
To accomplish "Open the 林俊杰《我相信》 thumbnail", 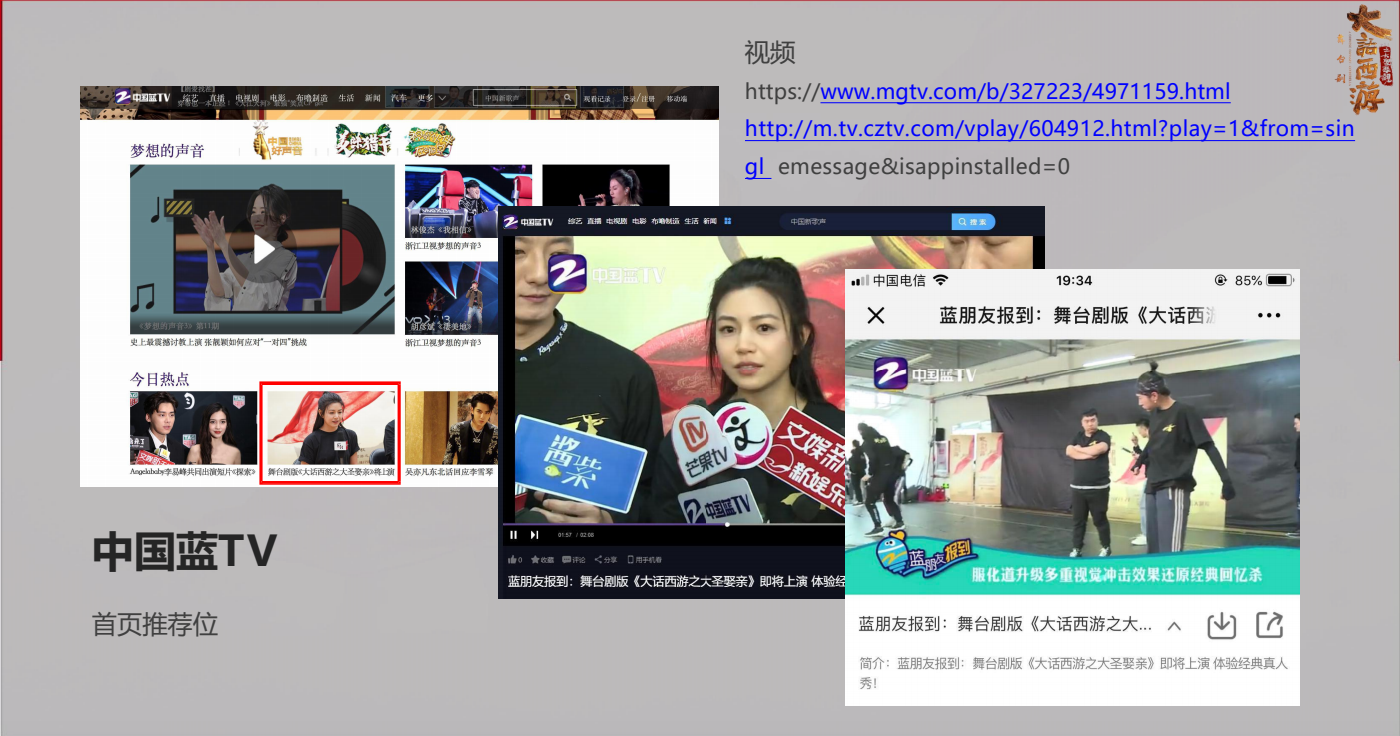I will click(468, 201).
